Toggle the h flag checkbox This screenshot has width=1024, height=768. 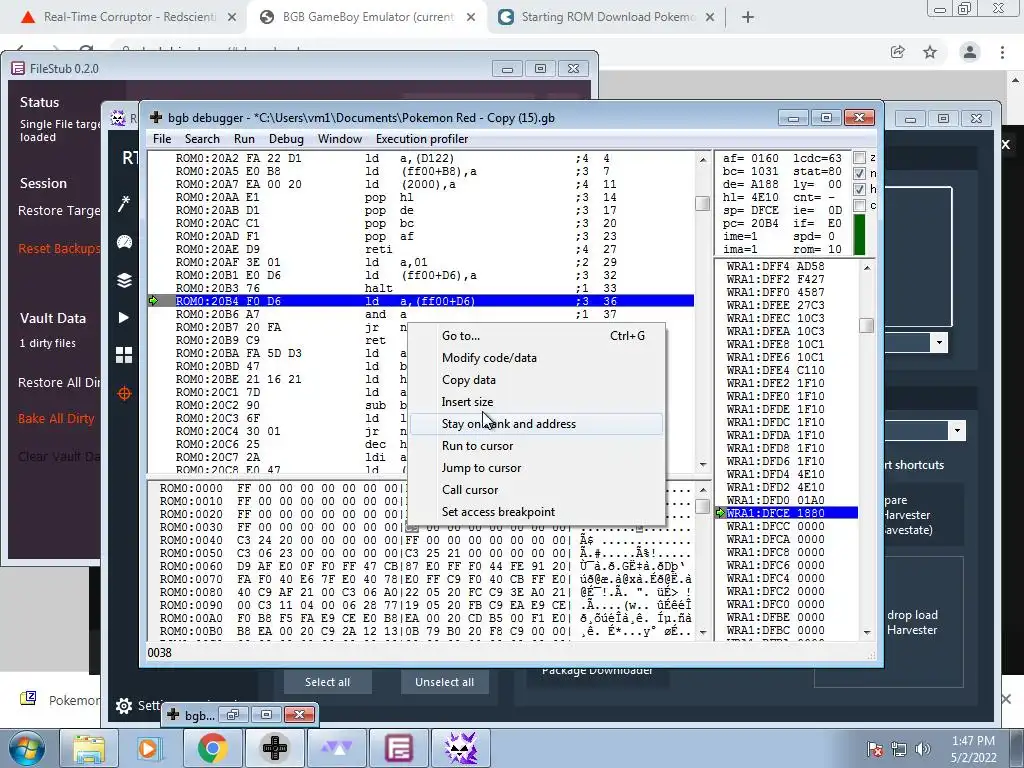(x=859, y=189)
